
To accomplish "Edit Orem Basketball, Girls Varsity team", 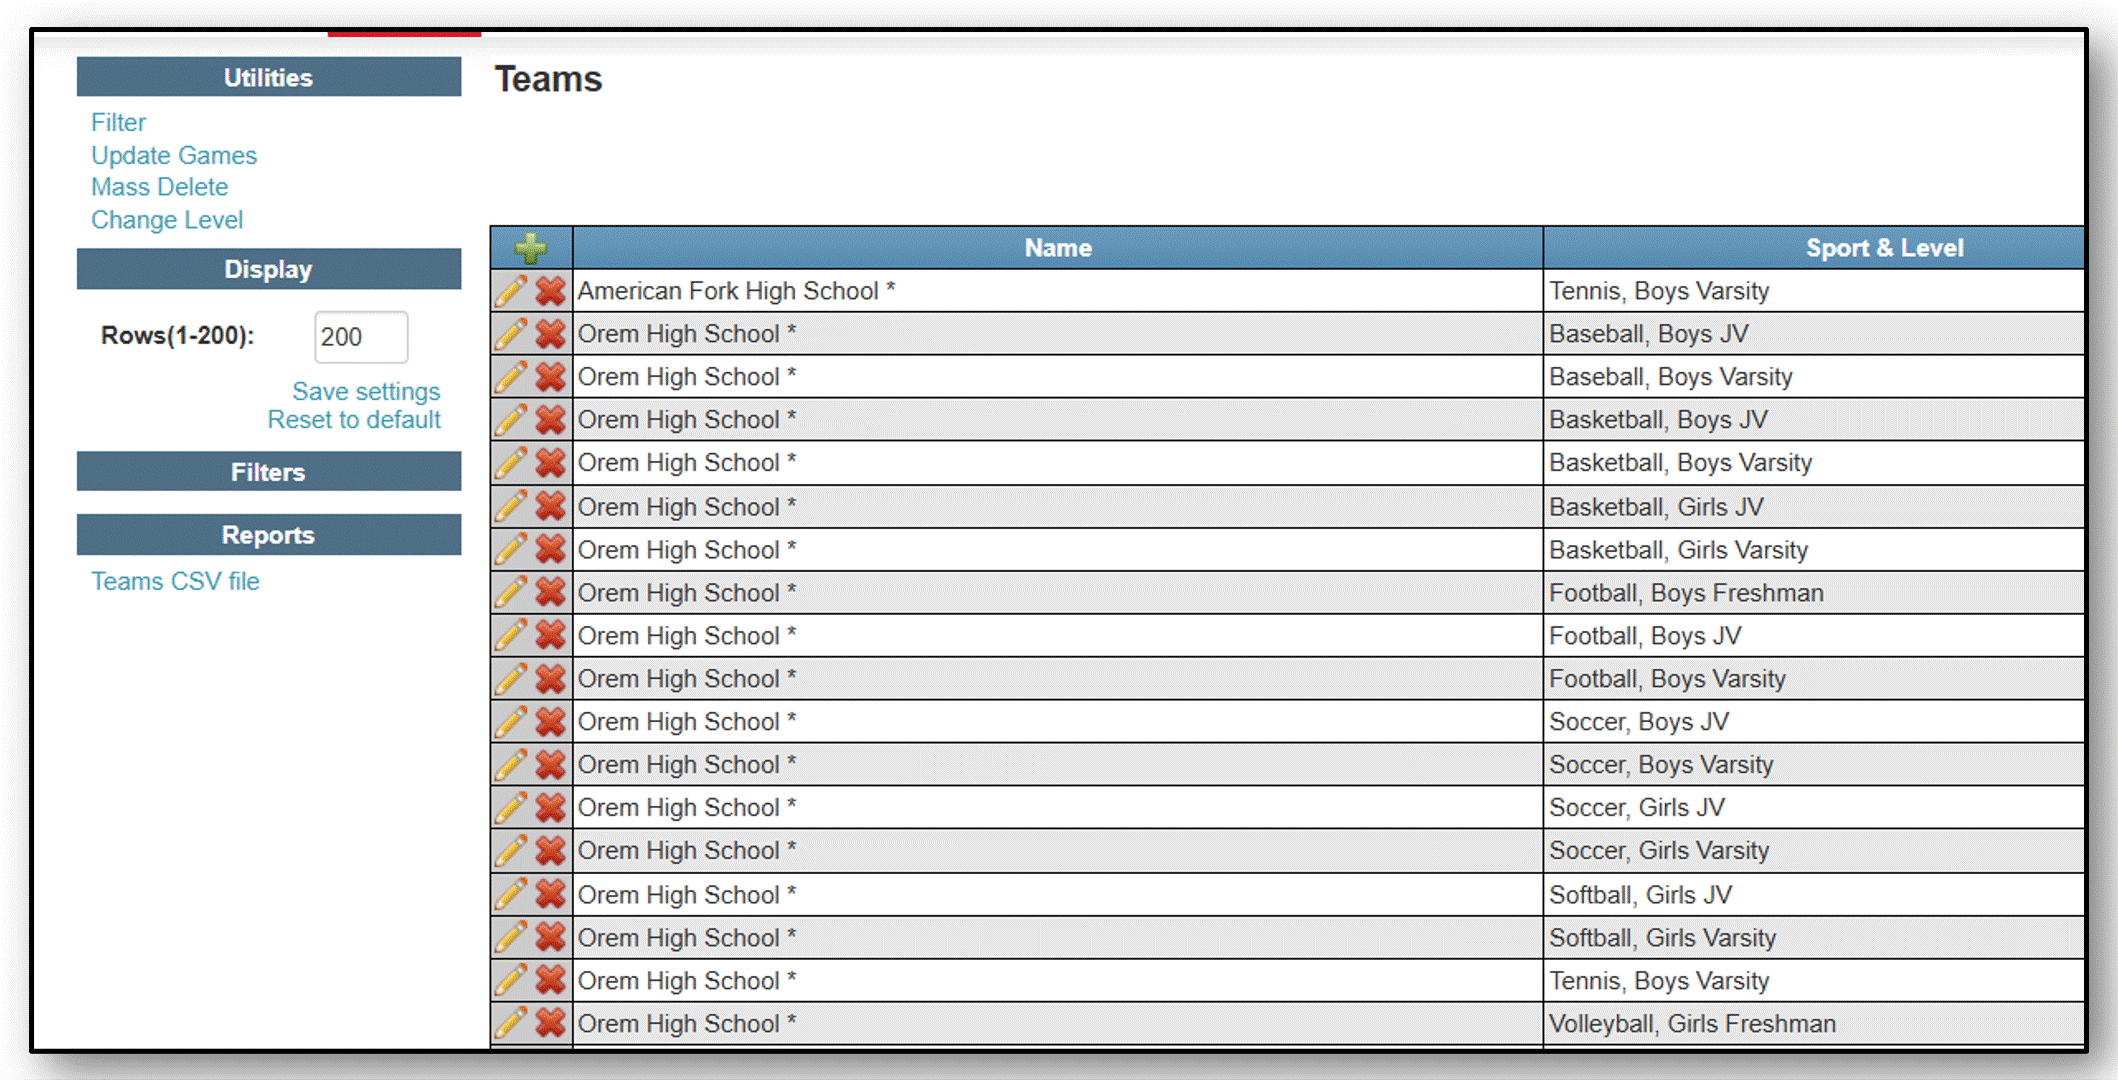I will click(x=511, y=550).
